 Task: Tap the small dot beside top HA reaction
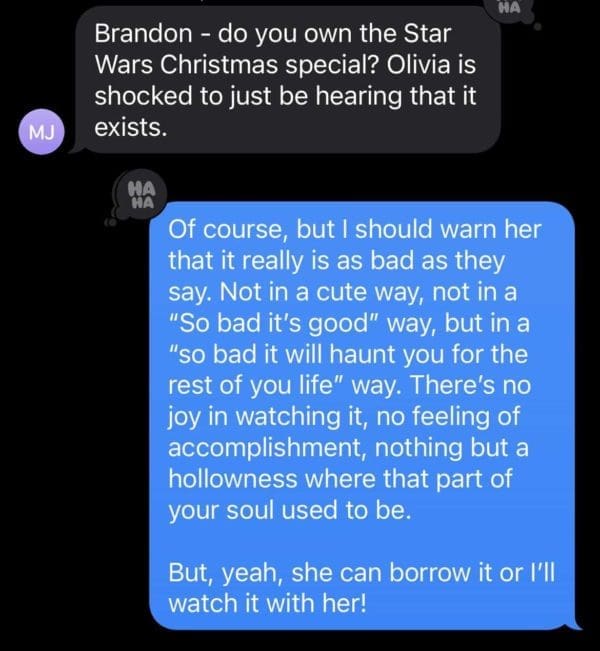pyautogui.click(x=538, y=27)
